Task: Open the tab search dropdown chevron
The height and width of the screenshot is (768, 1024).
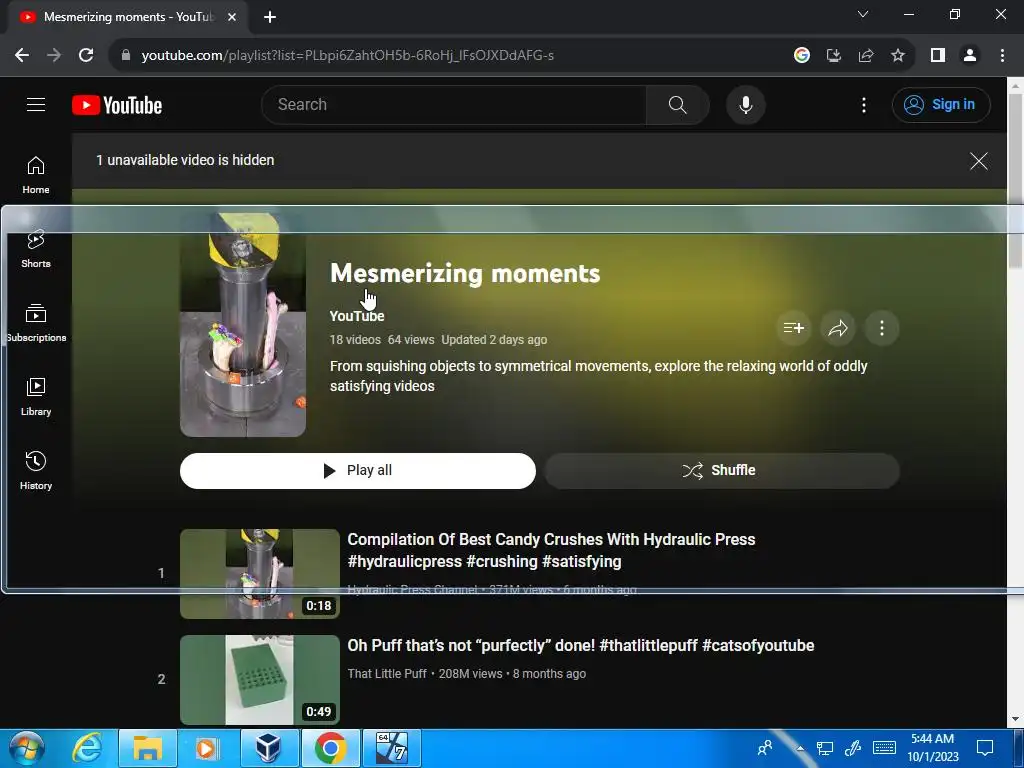Action: tap(863, 14)
